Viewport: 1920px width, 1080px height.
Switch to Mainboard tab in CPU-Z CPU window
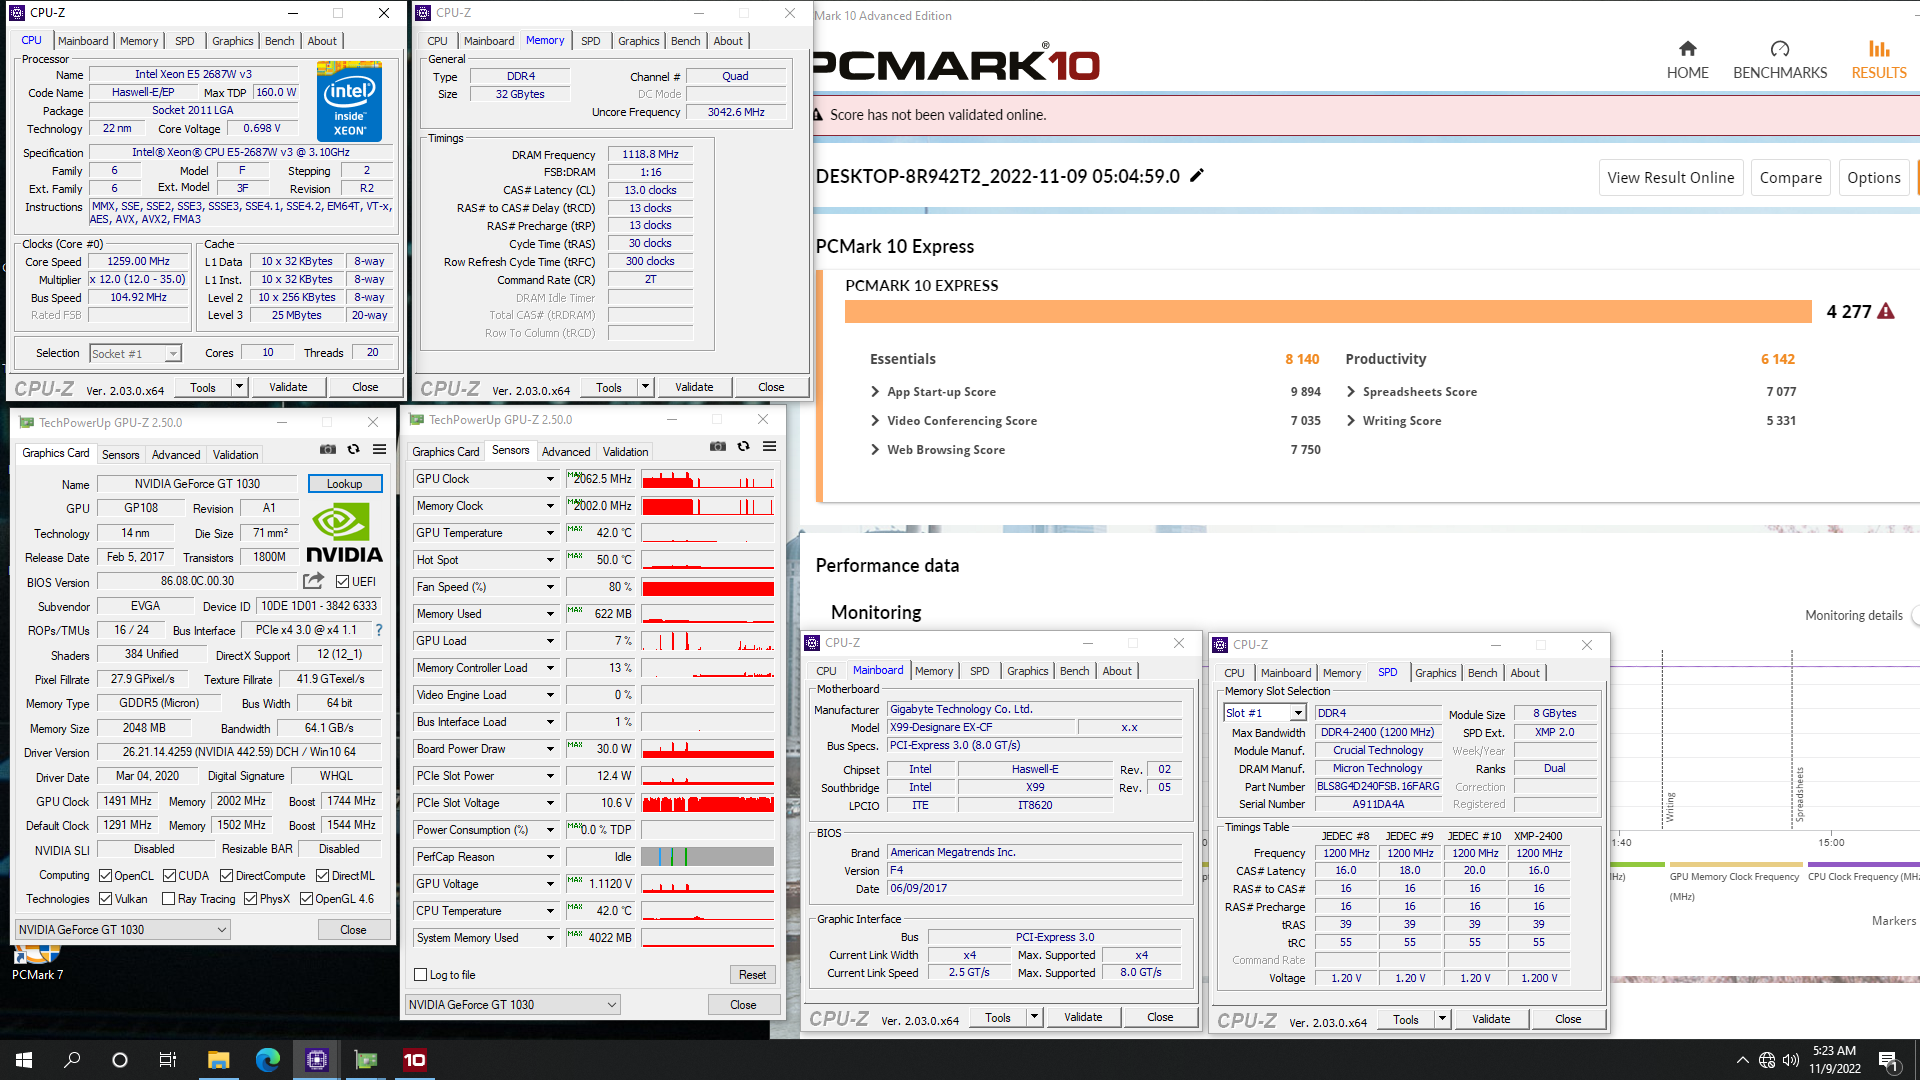pos(83,41)
